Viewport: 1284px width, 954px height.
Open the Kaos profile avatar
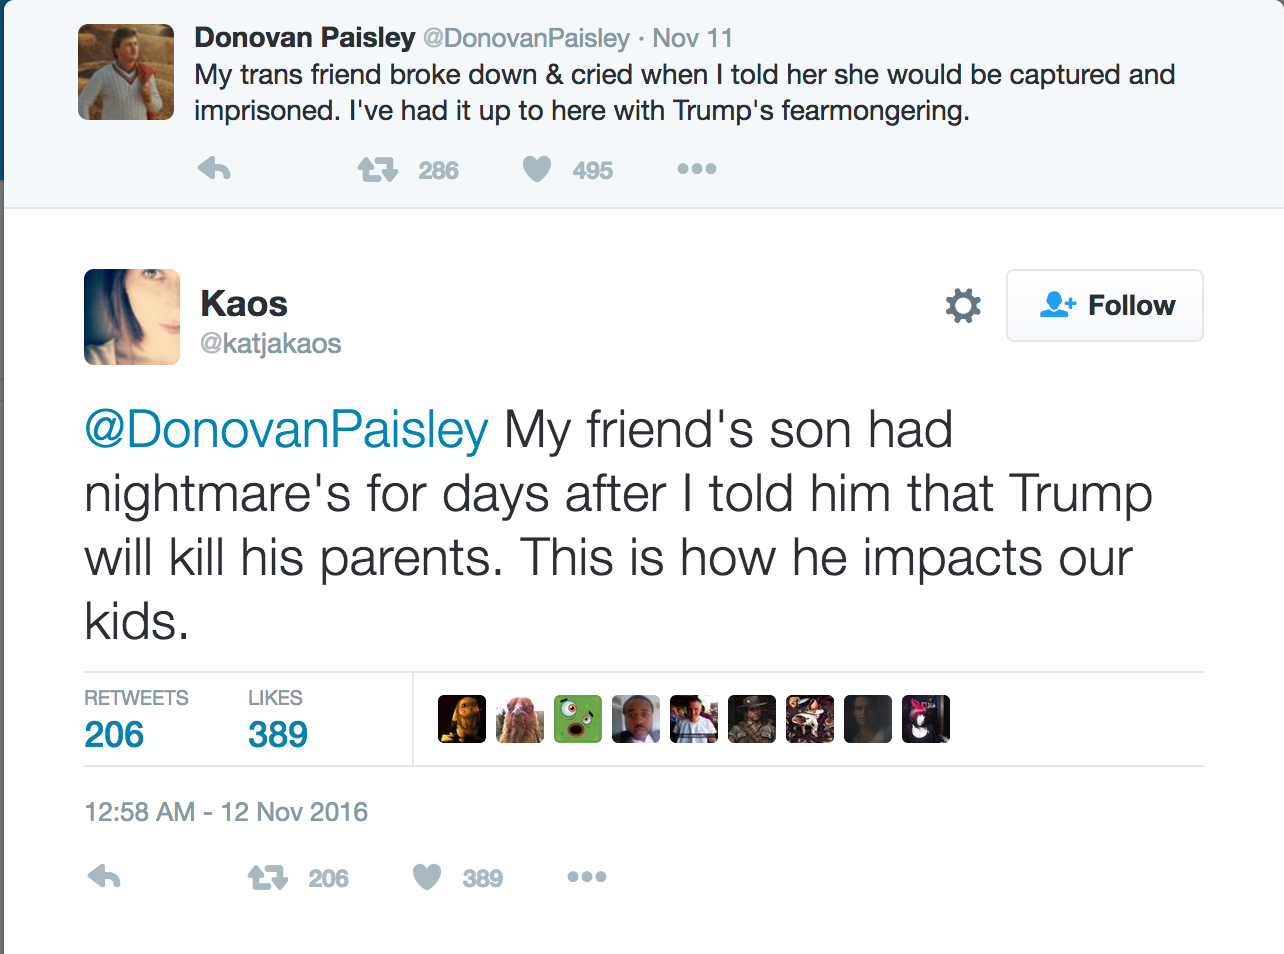[x=132, y=317]
